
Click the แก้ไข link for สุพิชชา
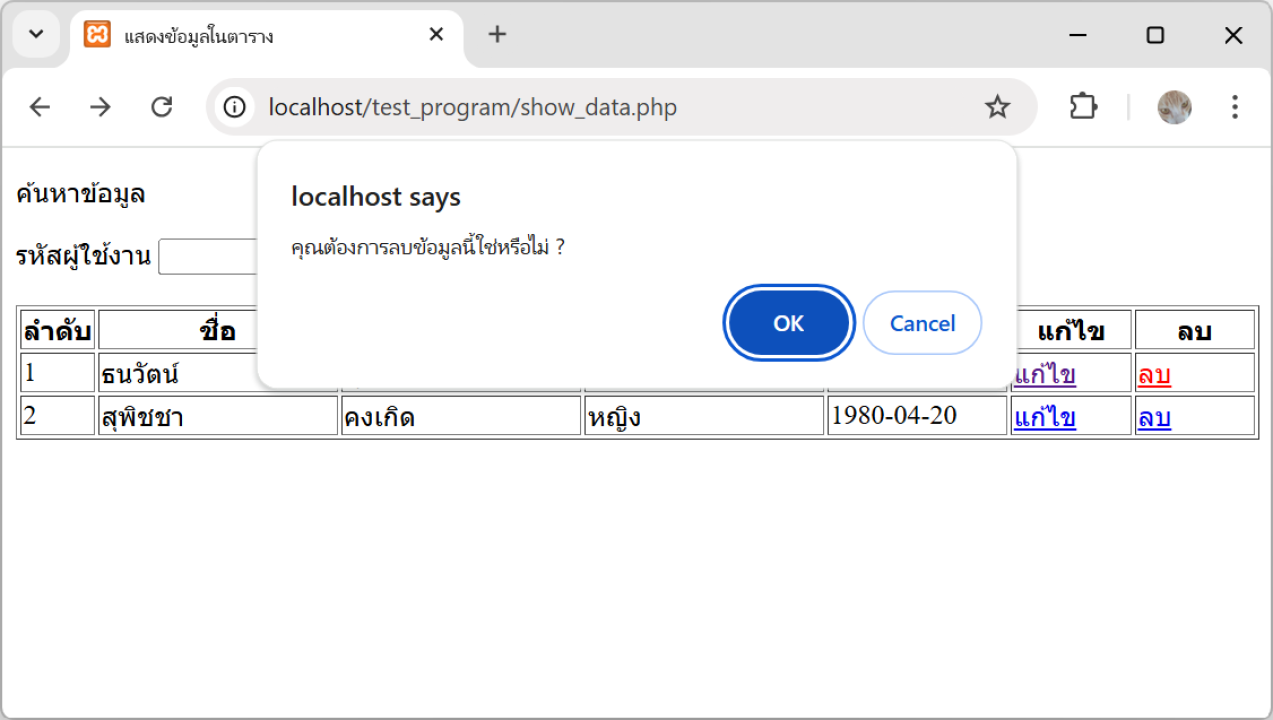point(1044,417)
